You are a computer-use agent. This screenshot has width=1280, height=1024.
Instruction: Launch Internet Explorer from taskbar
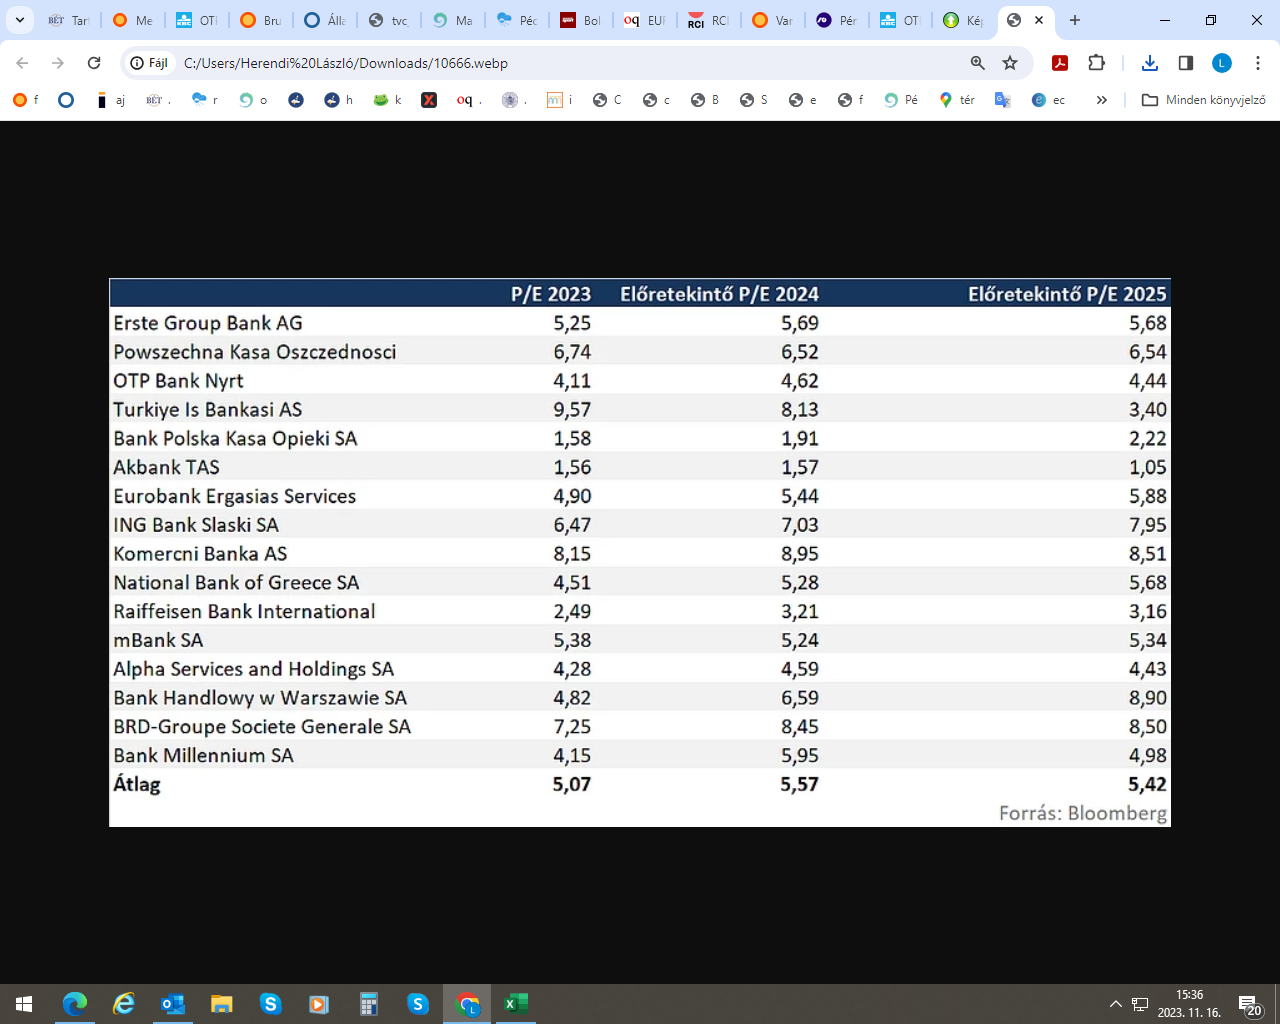pyautogui.click(x=124, y=1004)
